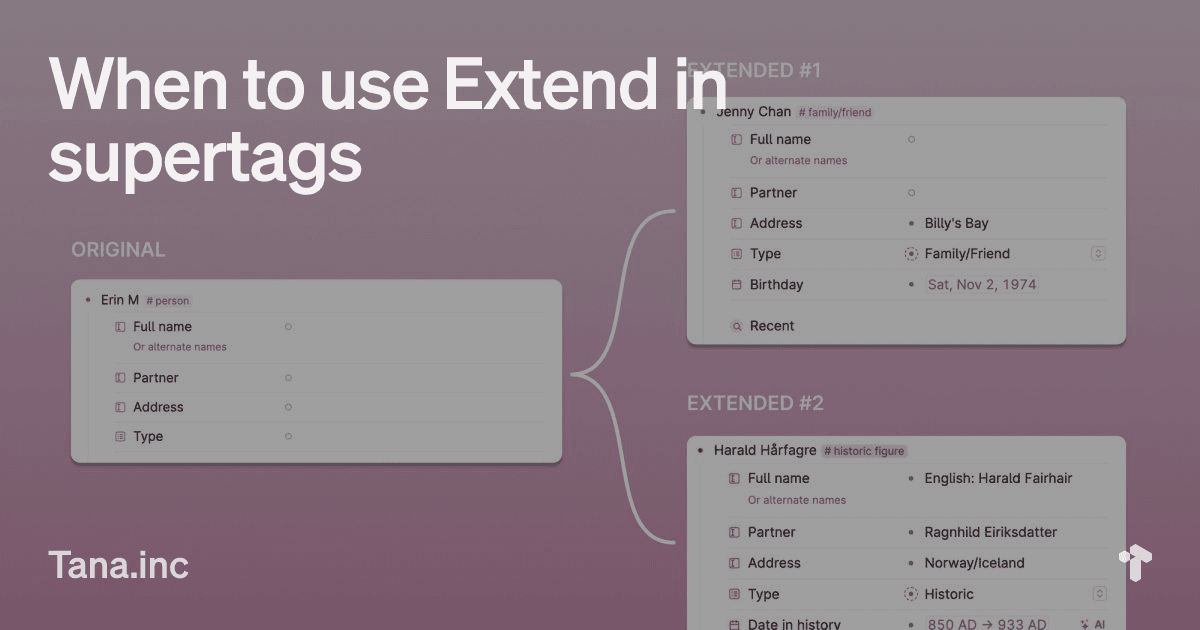Open the Historic type dropdown on Harald's card
The width and height of the screenshot is (1200, 630).
[x=1098, y=594]
